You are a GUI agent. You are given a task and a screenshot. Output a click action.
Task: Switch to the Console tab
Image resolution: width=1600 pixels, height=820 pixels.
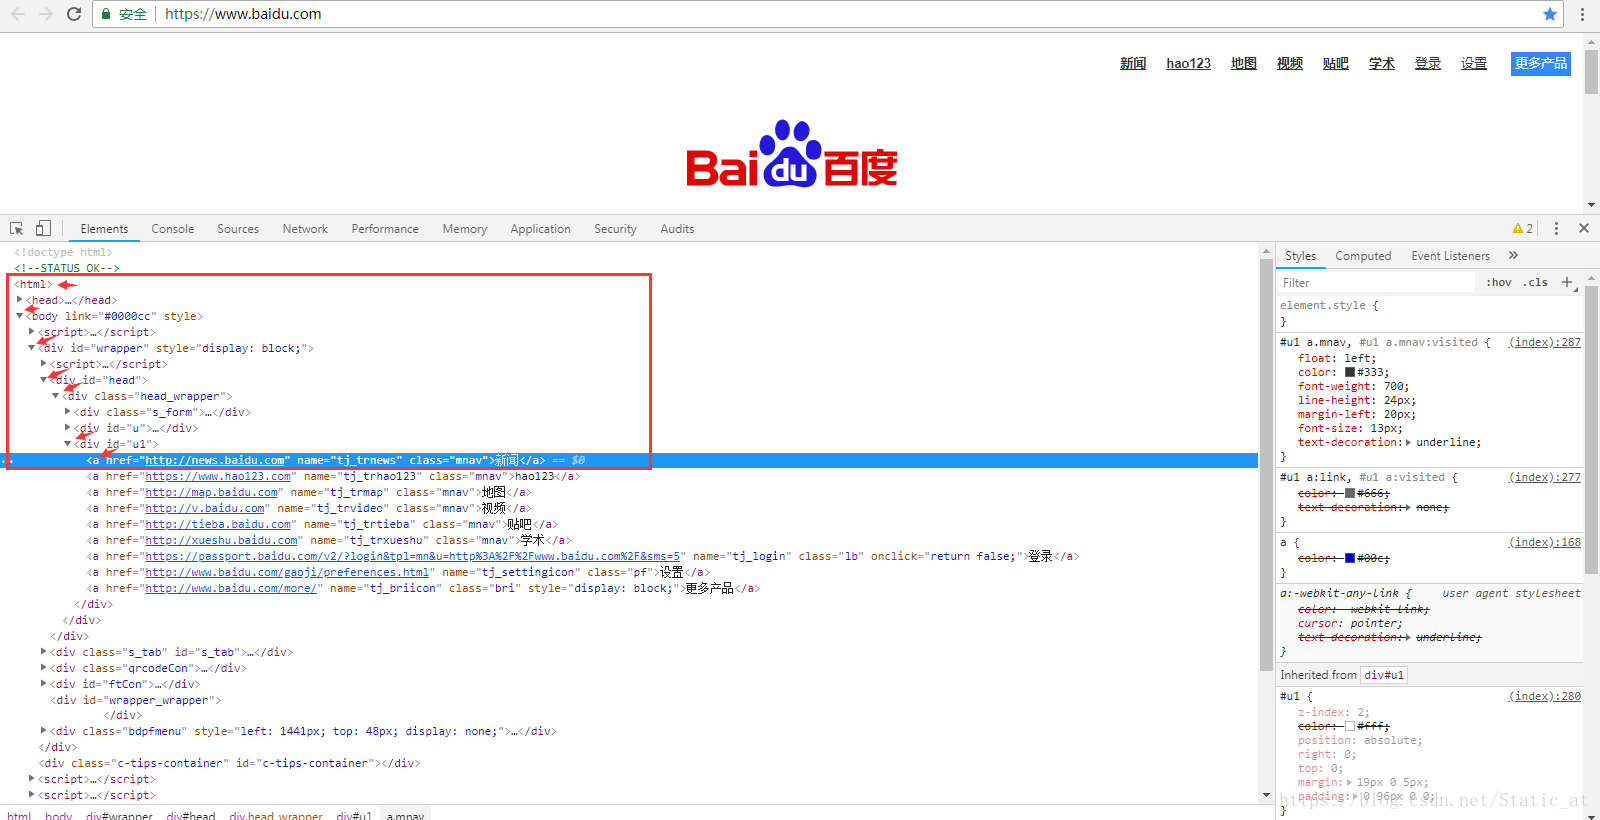[173, 229]
